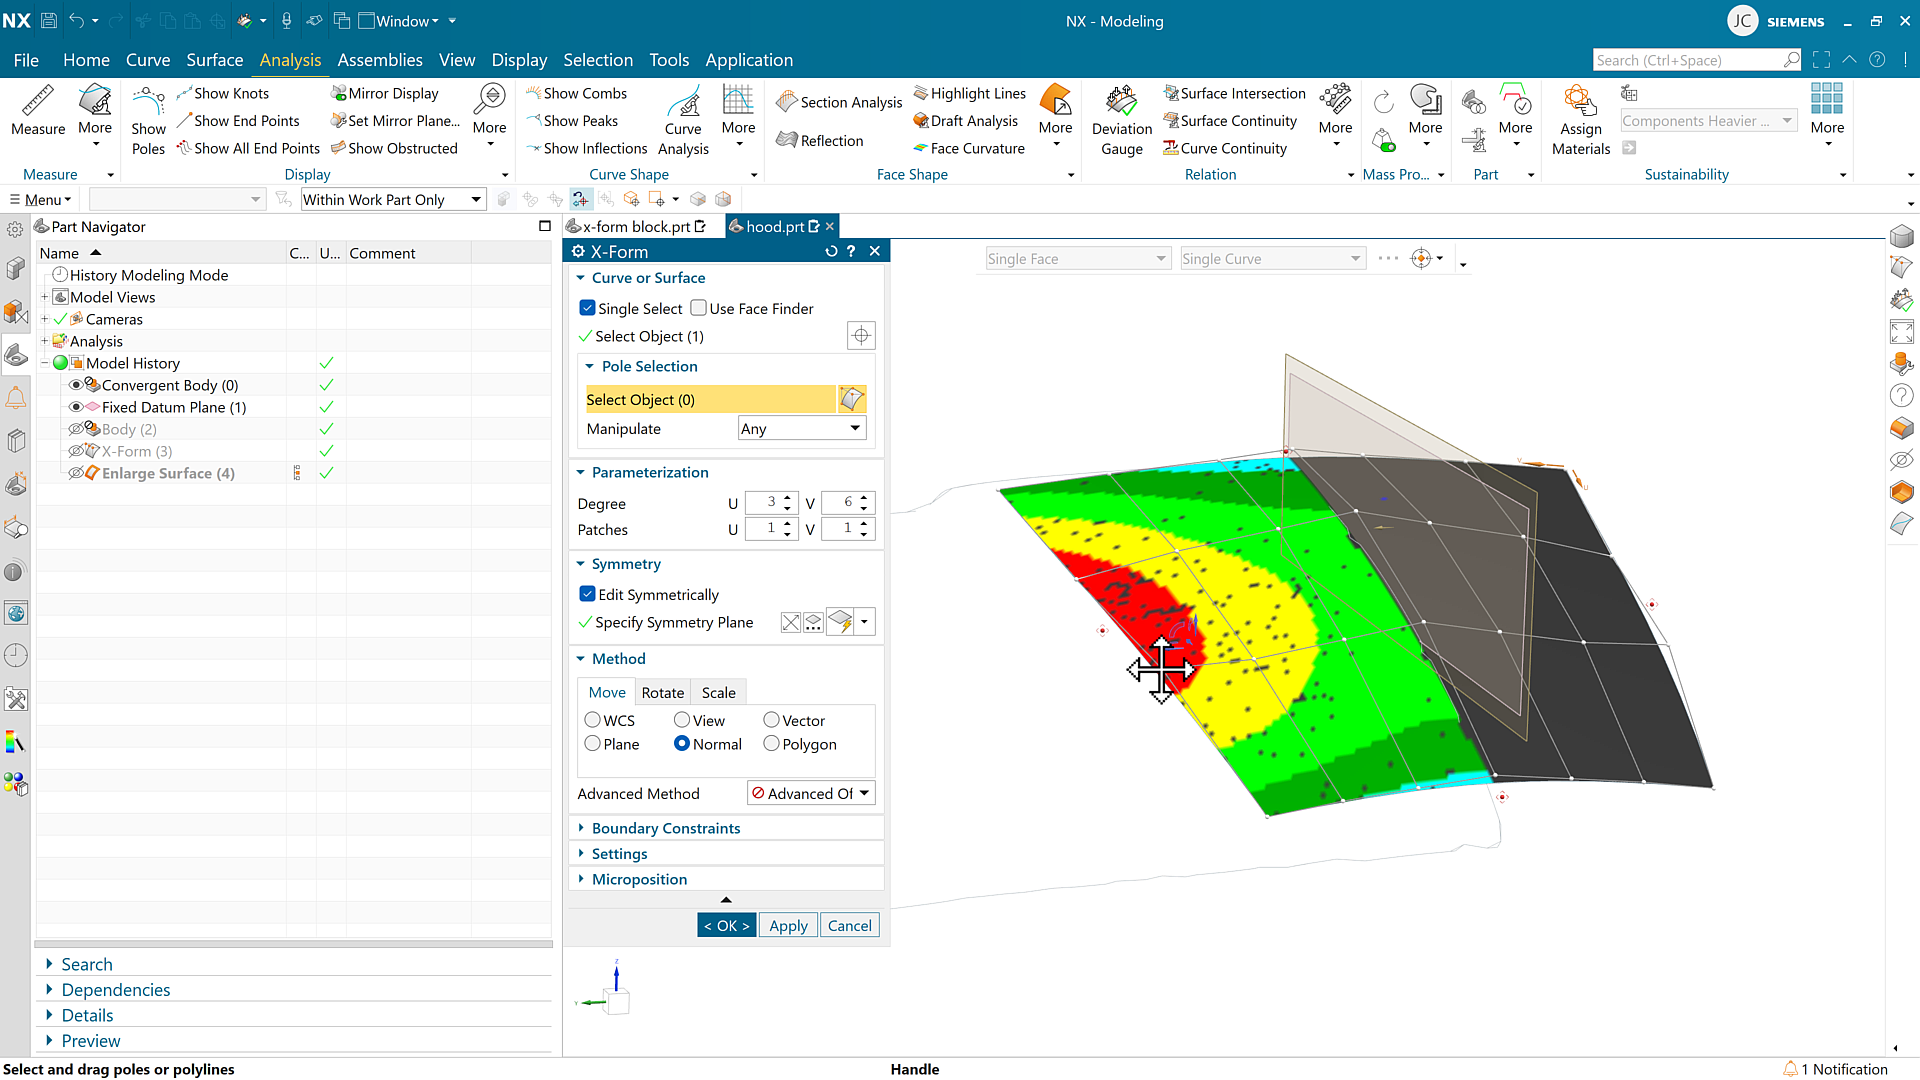
Task: Enable Use Face Finder checkbox
Action: pos(699,308)
